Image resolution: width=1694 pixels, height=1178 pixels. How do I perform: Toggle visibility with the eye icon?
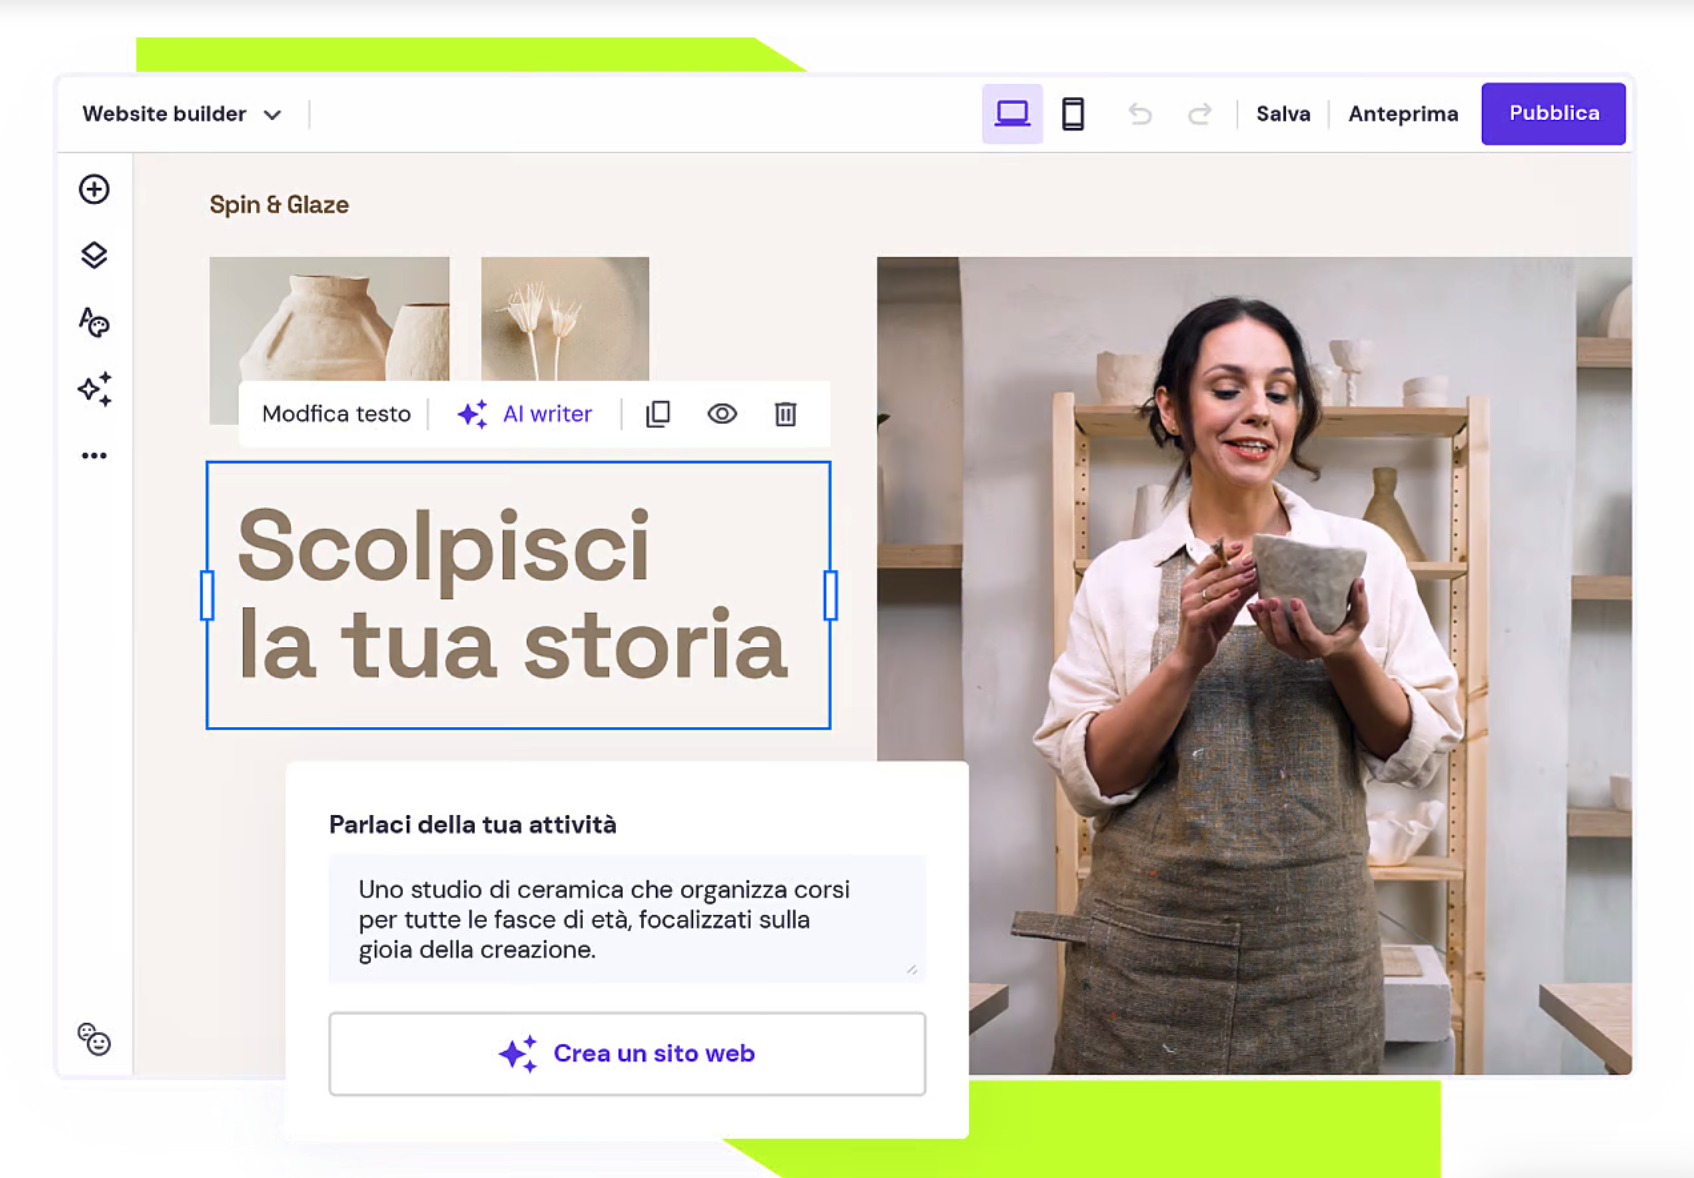point(722,414)
